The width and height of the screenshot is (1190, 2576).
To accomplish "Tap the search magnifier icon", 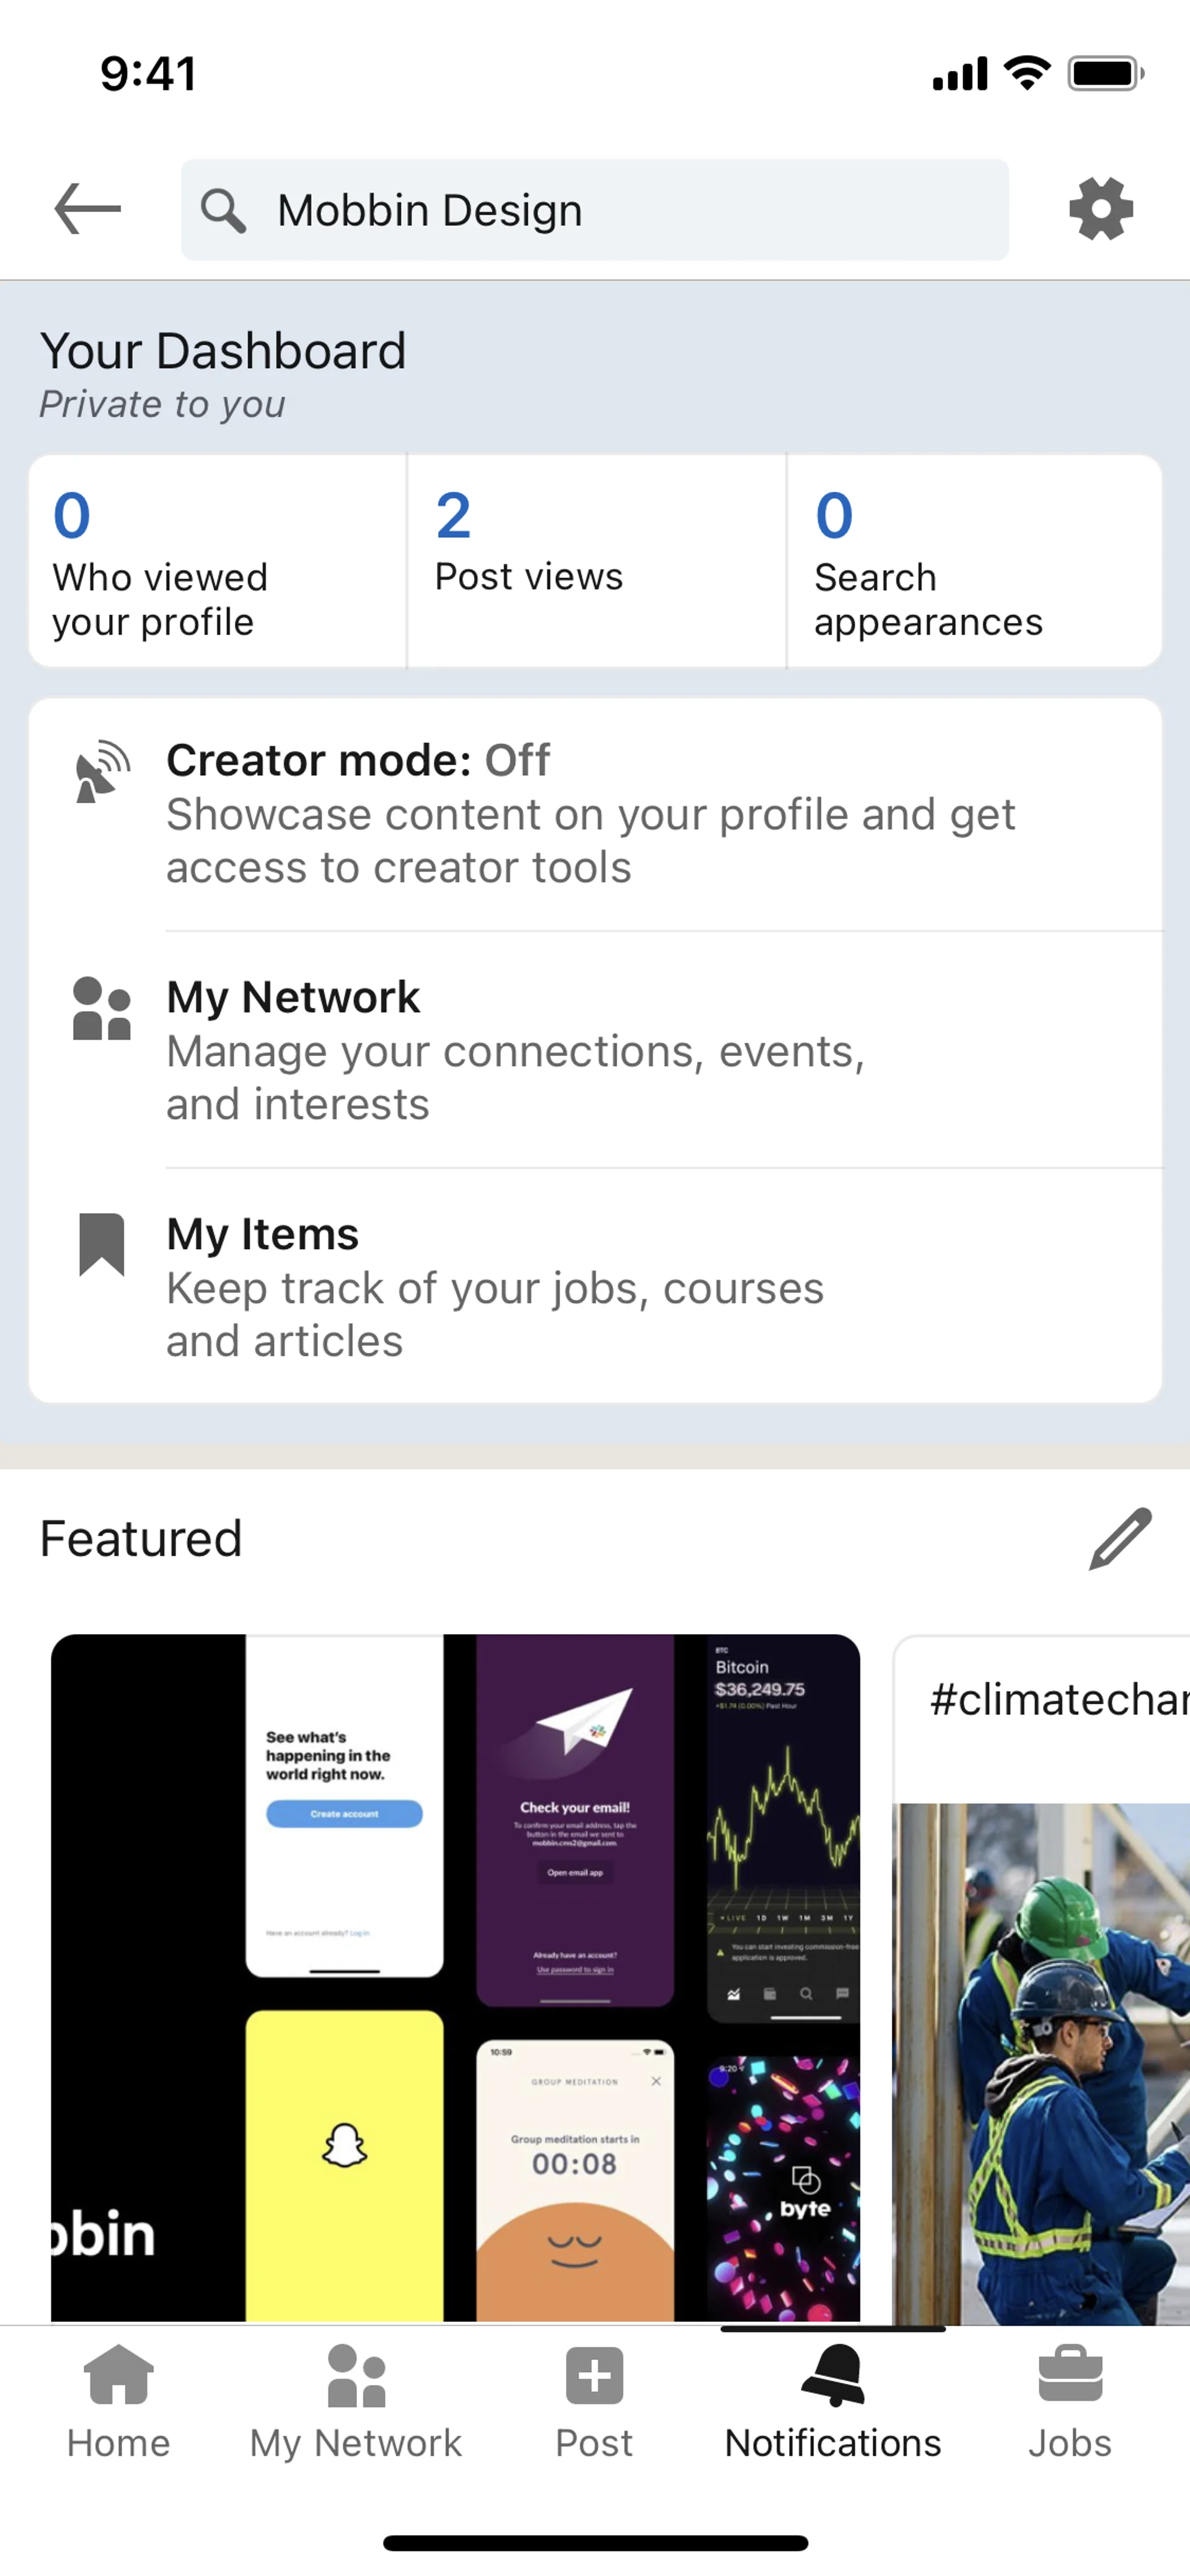I will click(222, 211).
